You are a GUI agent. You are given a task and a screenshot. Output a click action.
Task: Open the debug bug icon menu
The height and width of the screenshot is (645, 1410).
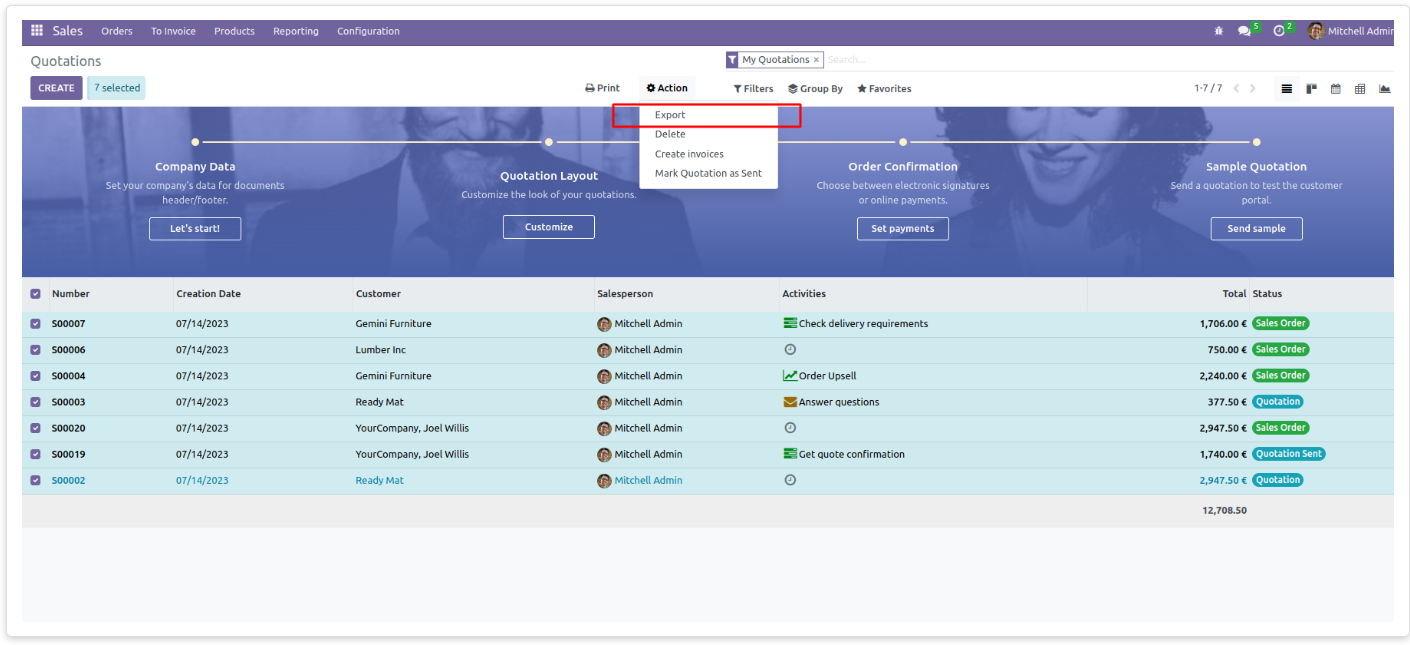[x=1218, y=31]
